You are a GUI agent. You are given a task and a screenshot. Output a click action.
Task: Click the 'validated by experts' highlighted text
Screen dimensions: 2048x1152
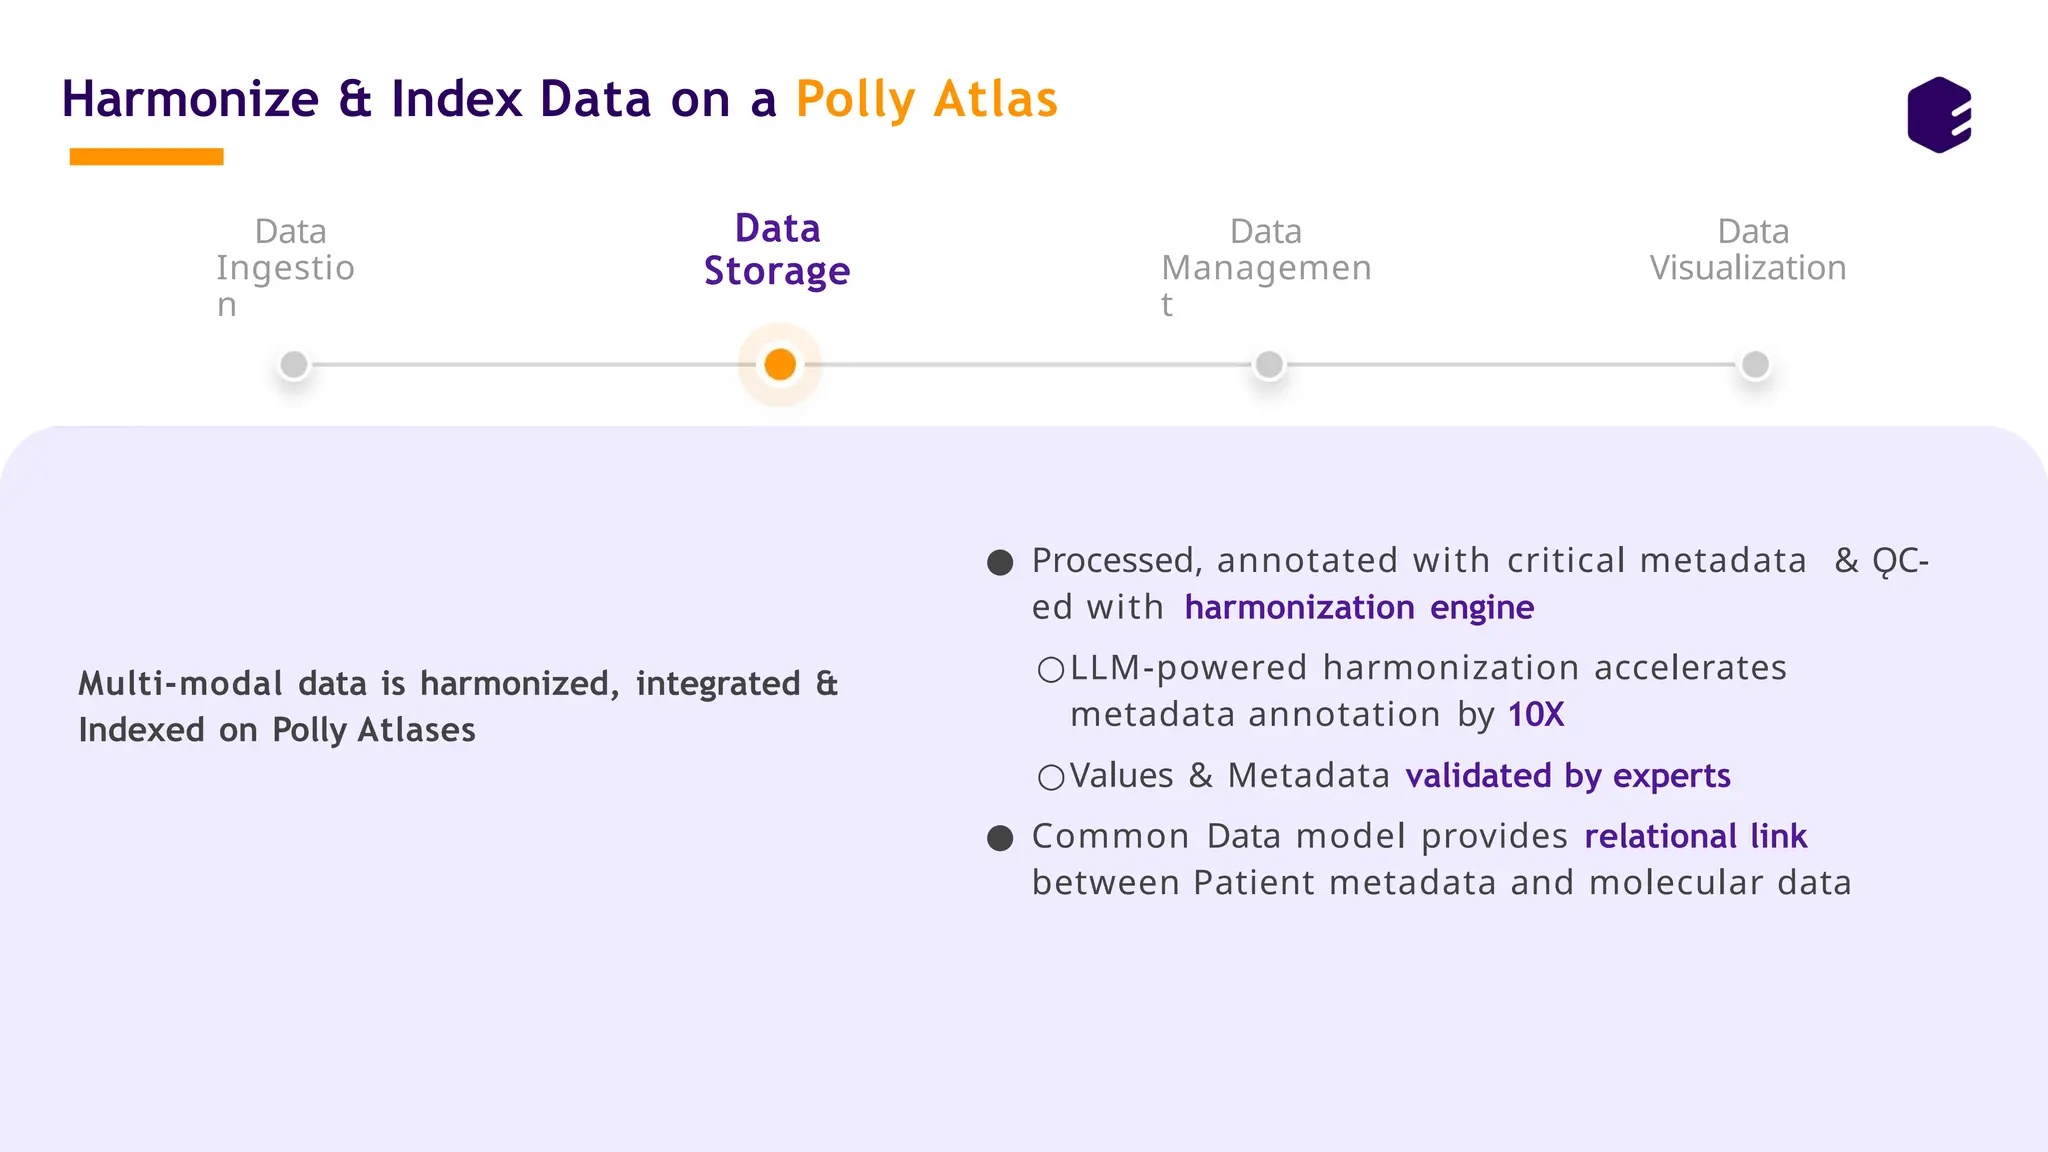click(x=1567, y=776)
